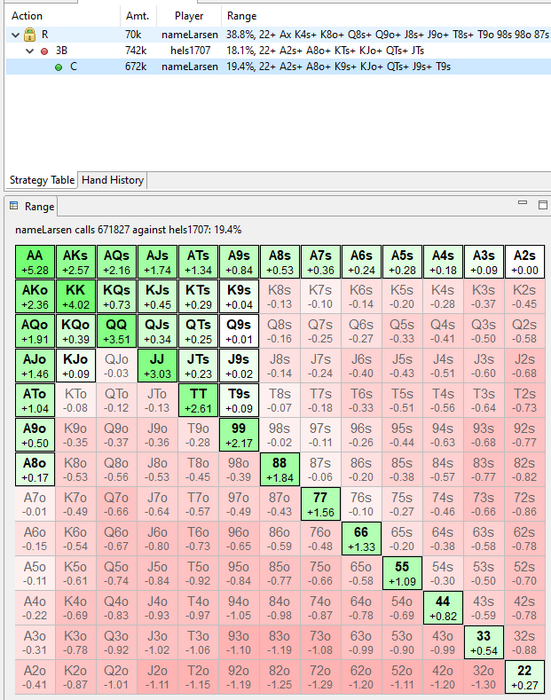551x700 pixels.
Task: Select the 3B row by hels1707
Action: pos(279,50)
